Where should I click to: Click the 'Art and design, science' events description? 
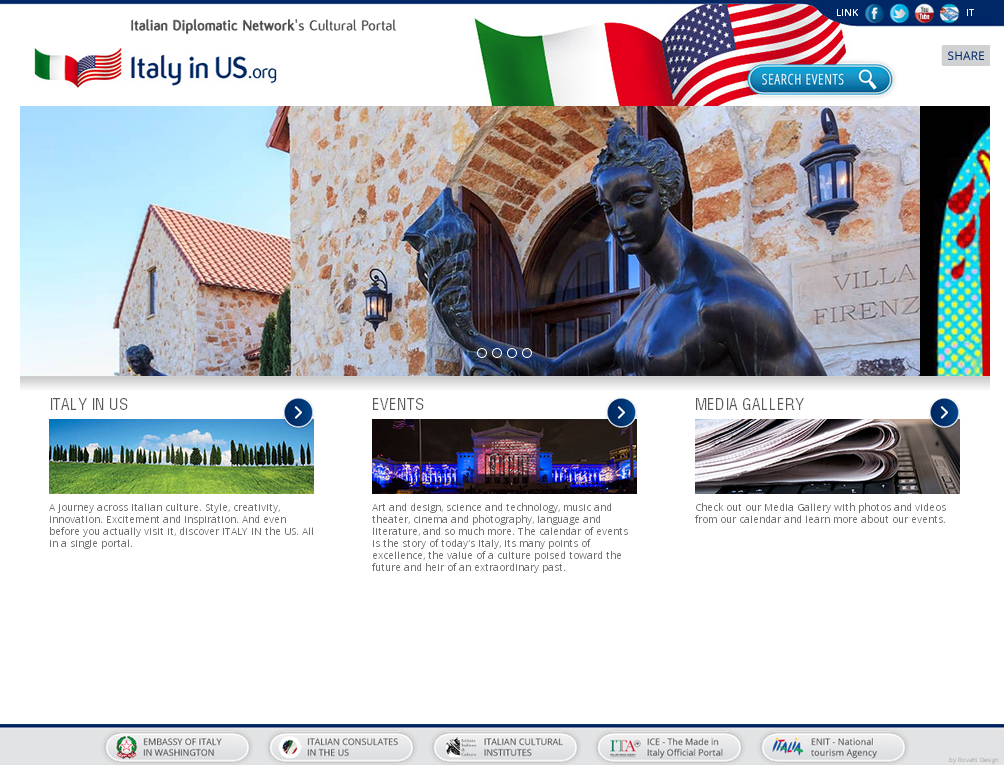(x=500, y=537)
